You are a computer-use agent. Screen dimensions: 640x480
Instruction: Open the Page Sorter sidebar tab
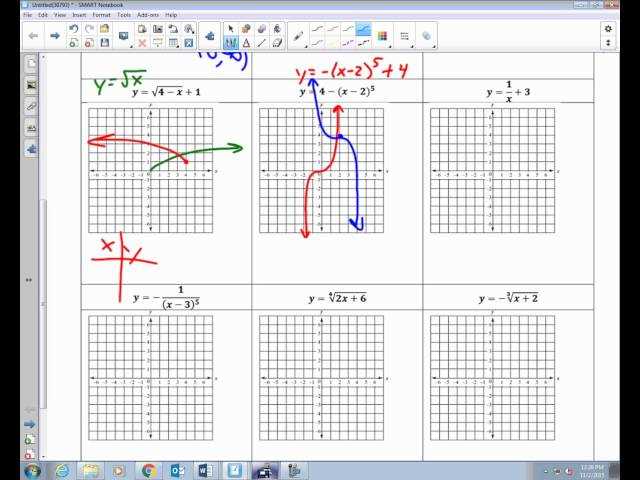pos(31,64)
